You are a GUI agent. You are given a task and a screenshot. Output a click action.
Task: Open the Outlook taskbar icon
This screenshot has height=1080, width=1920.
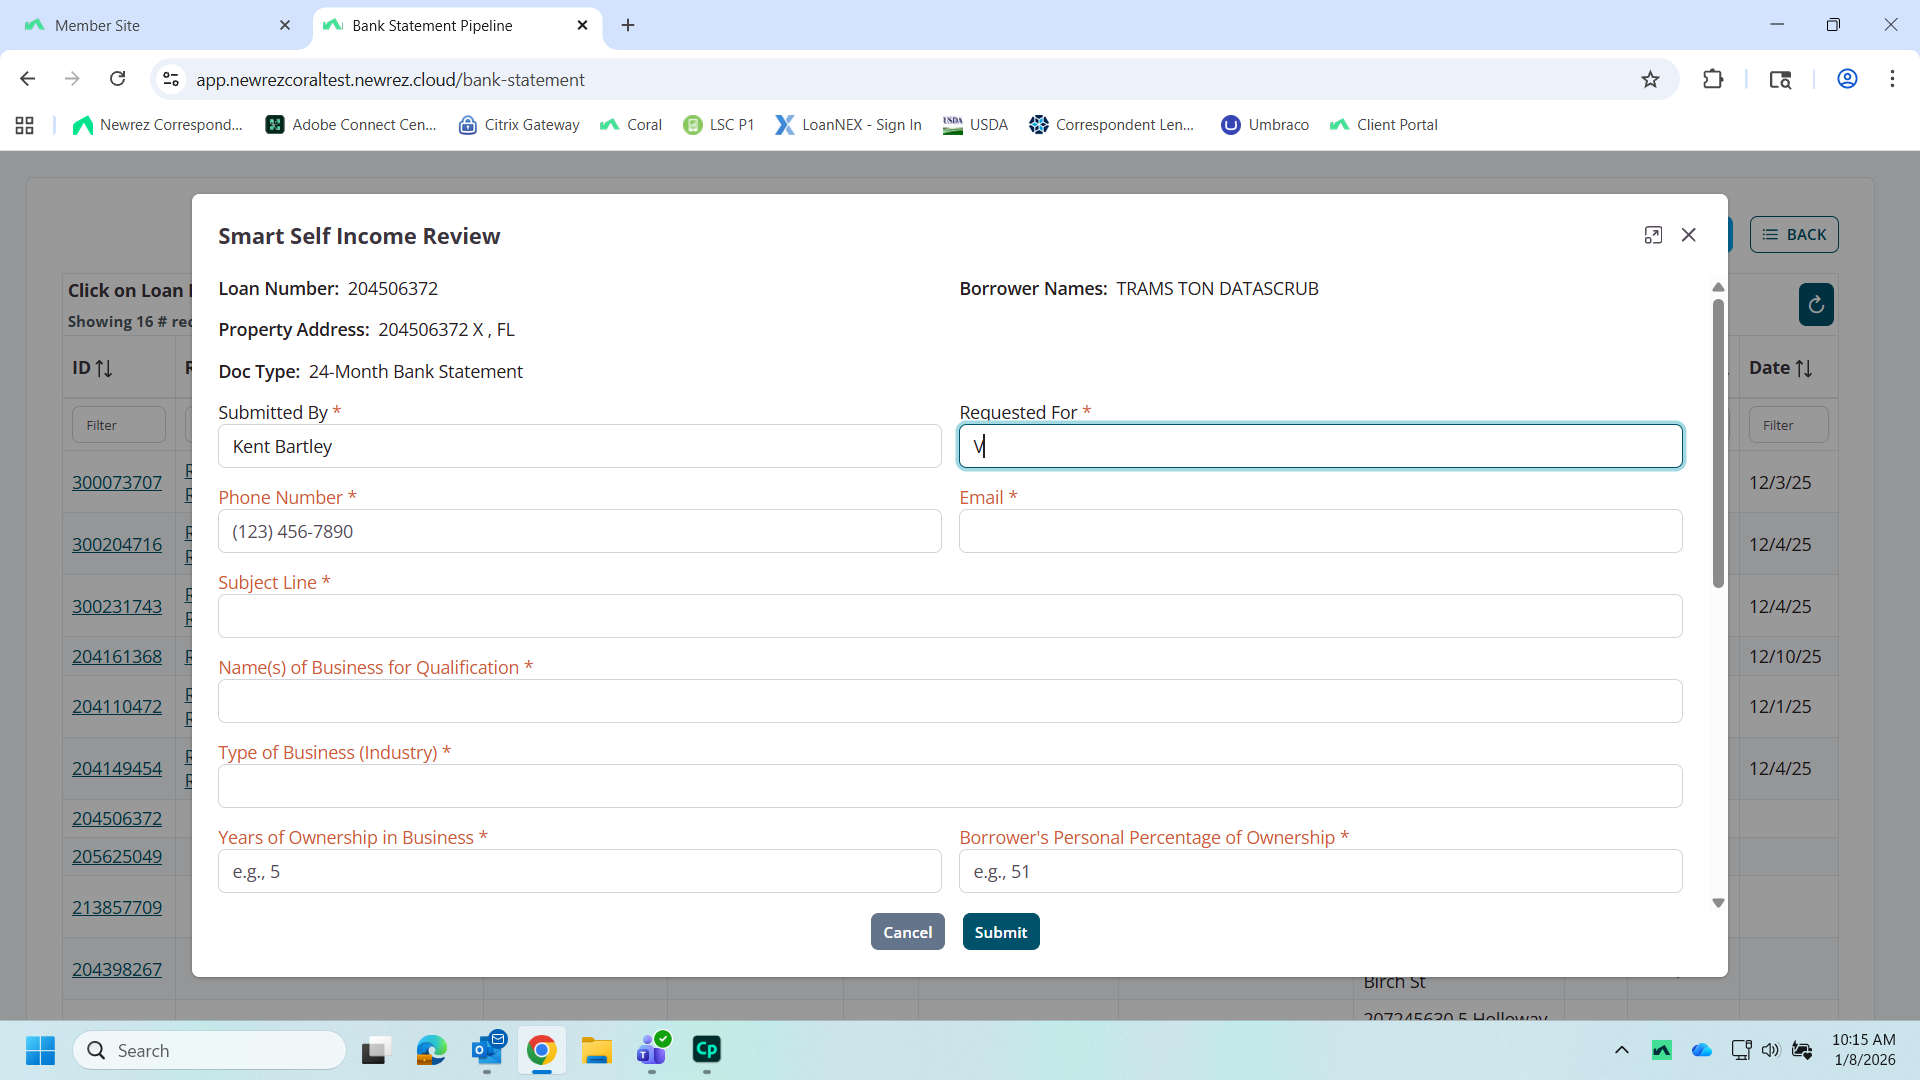click(487, 1050)
